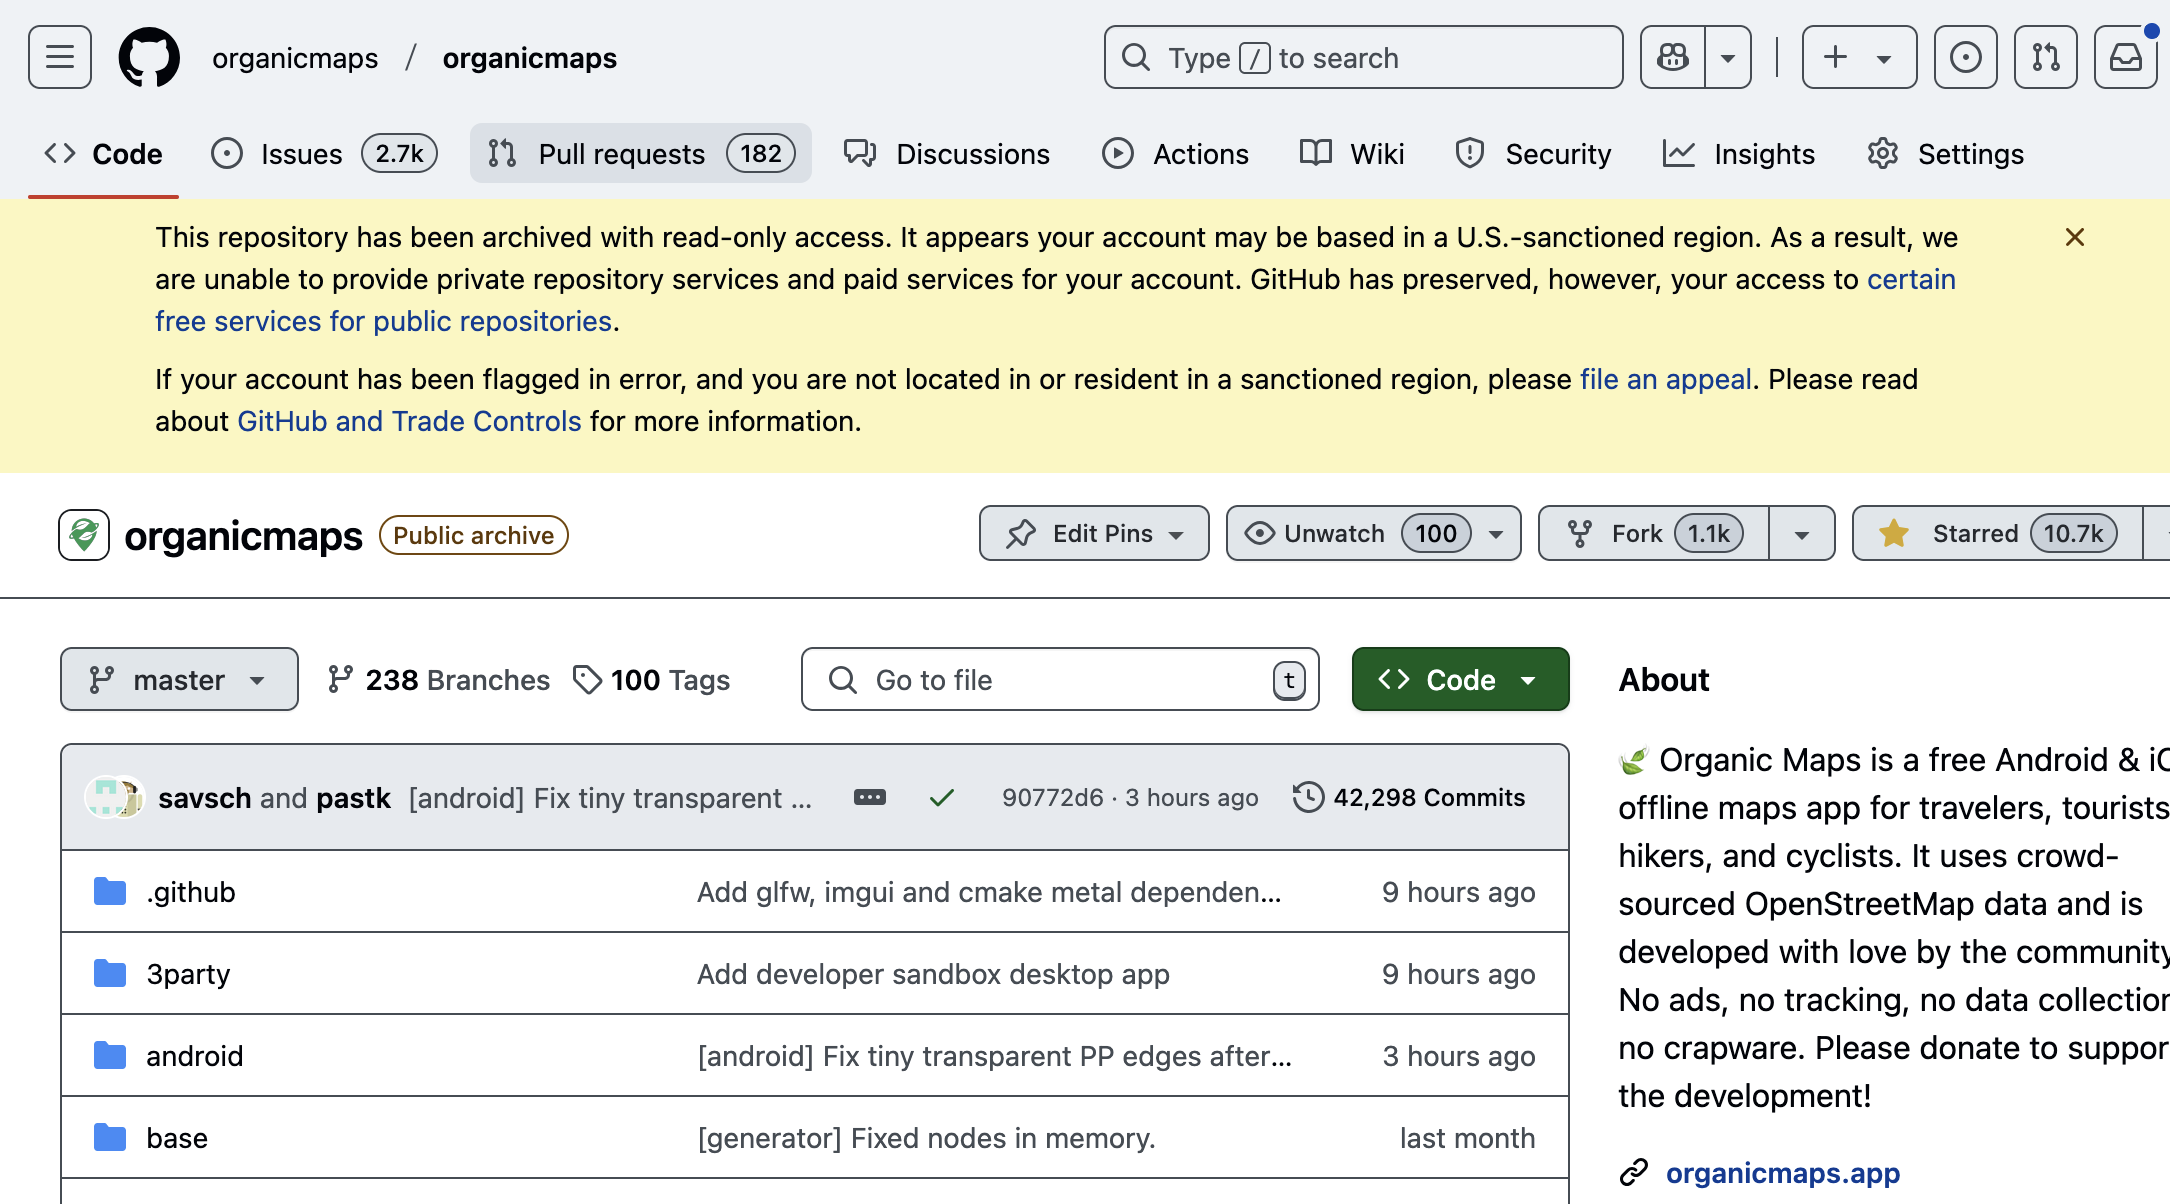Click the Go to file search input

[x=1061, y=679]
